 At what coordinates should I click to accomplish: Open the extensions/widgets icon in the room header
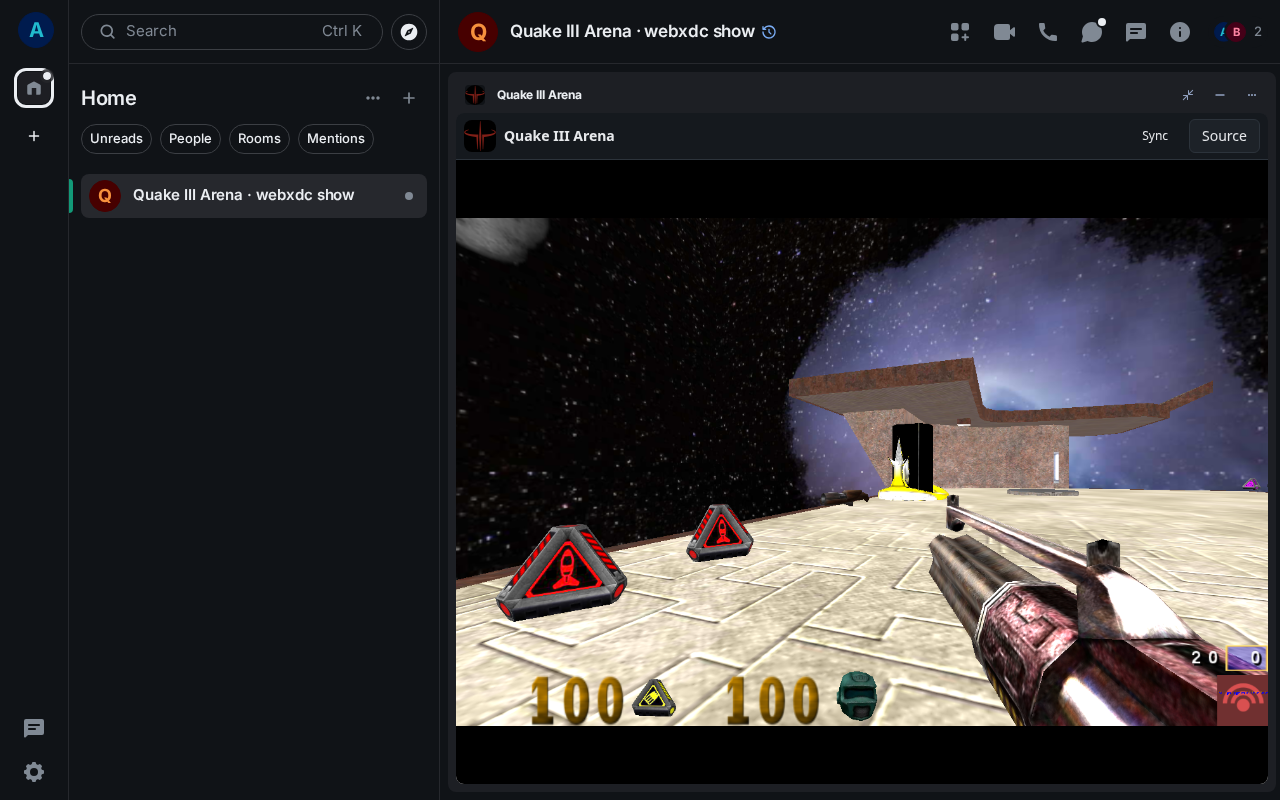click(x=960, y=32)
